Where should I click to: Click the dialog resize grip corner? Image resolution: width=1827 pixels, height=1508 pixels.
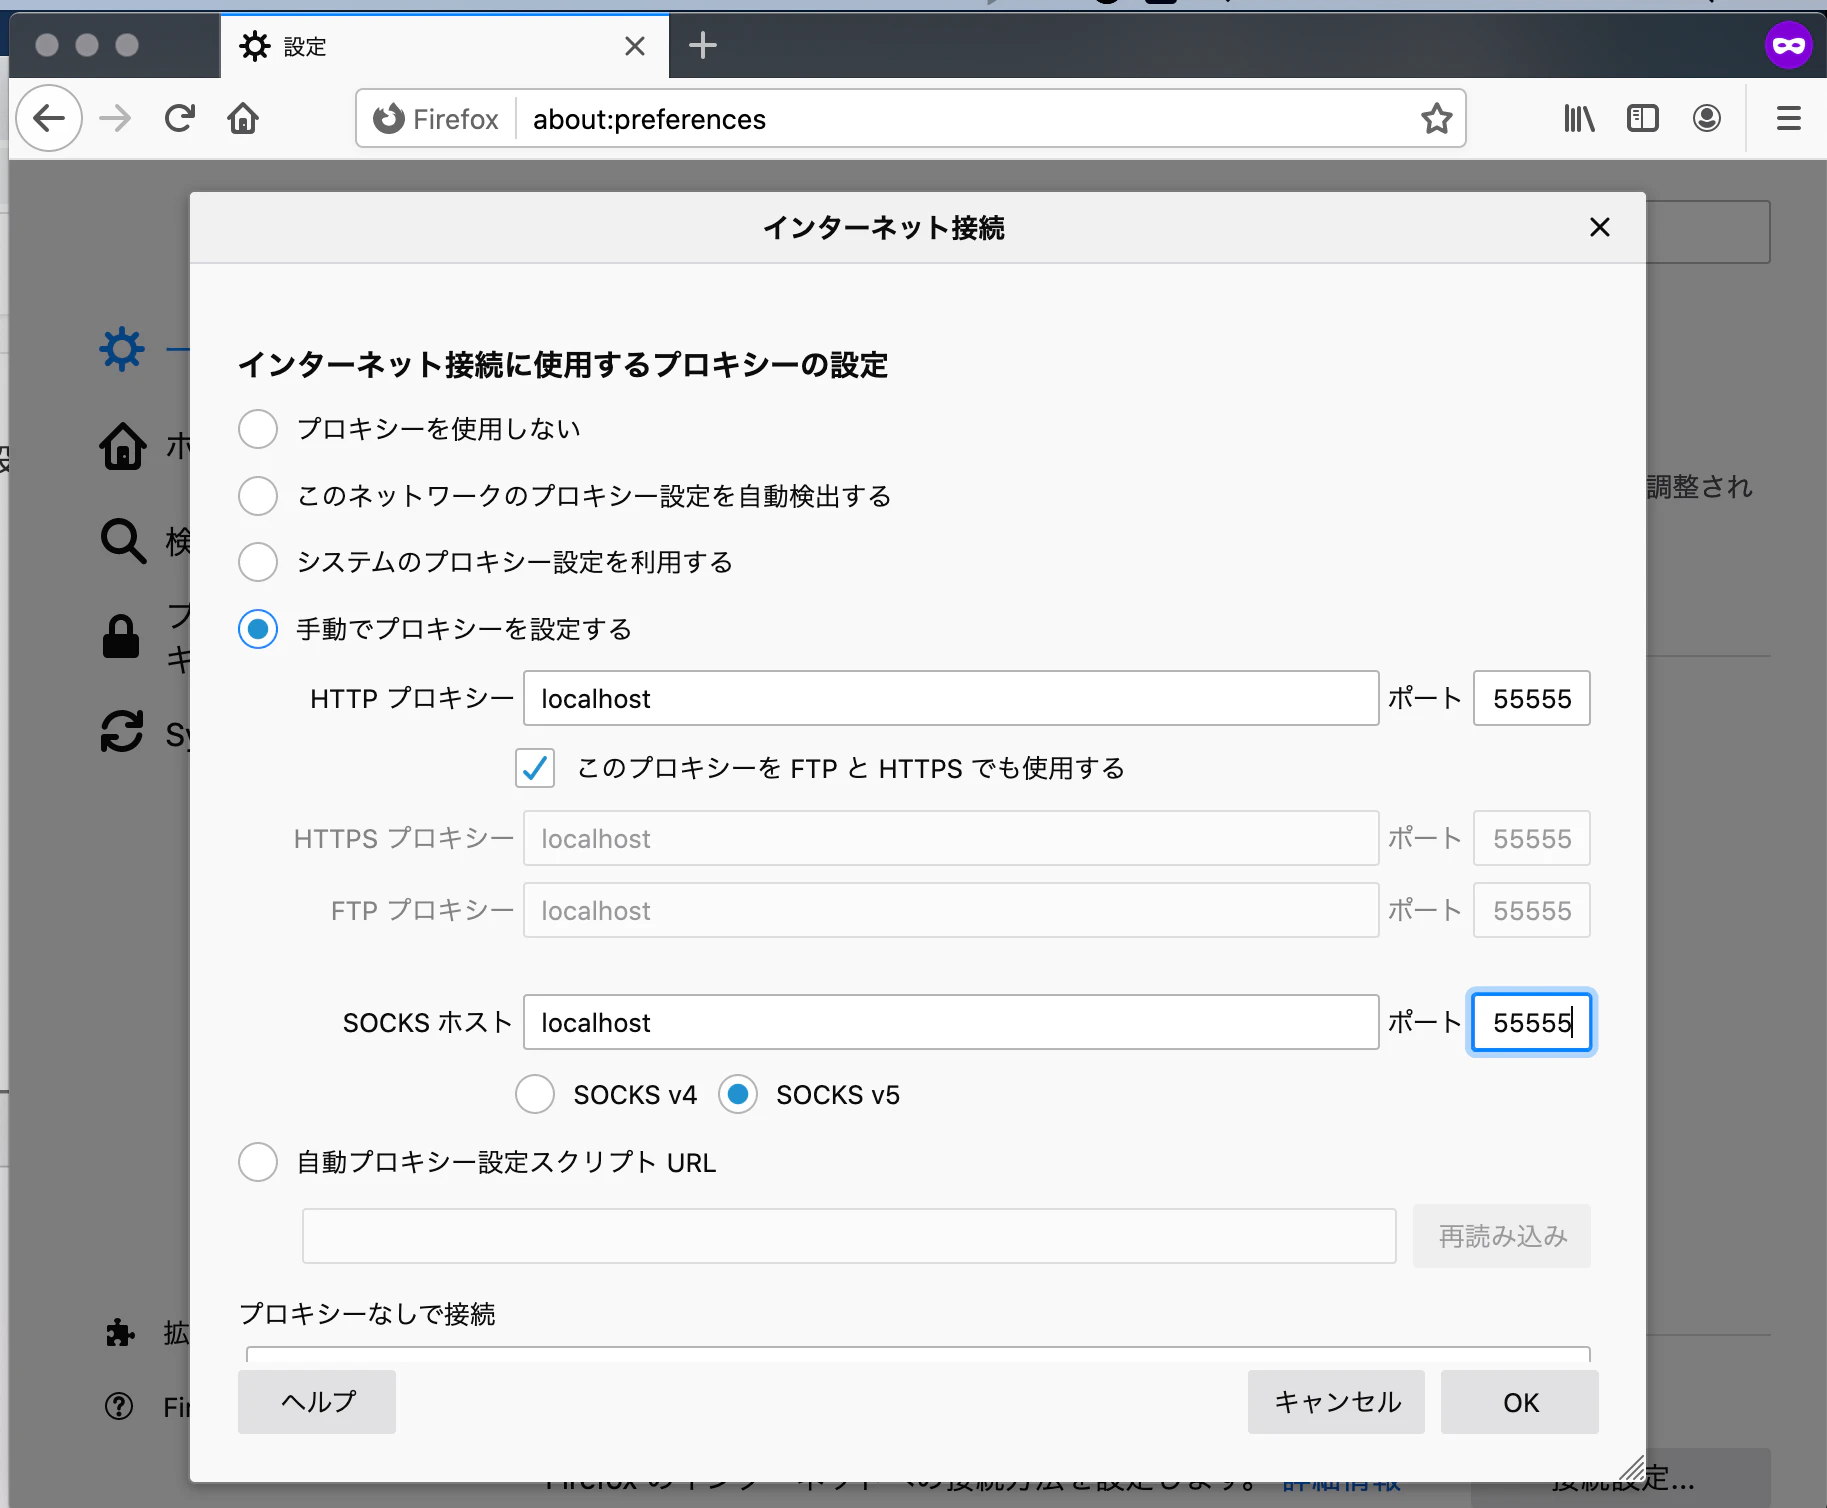click(1632, 1468)
